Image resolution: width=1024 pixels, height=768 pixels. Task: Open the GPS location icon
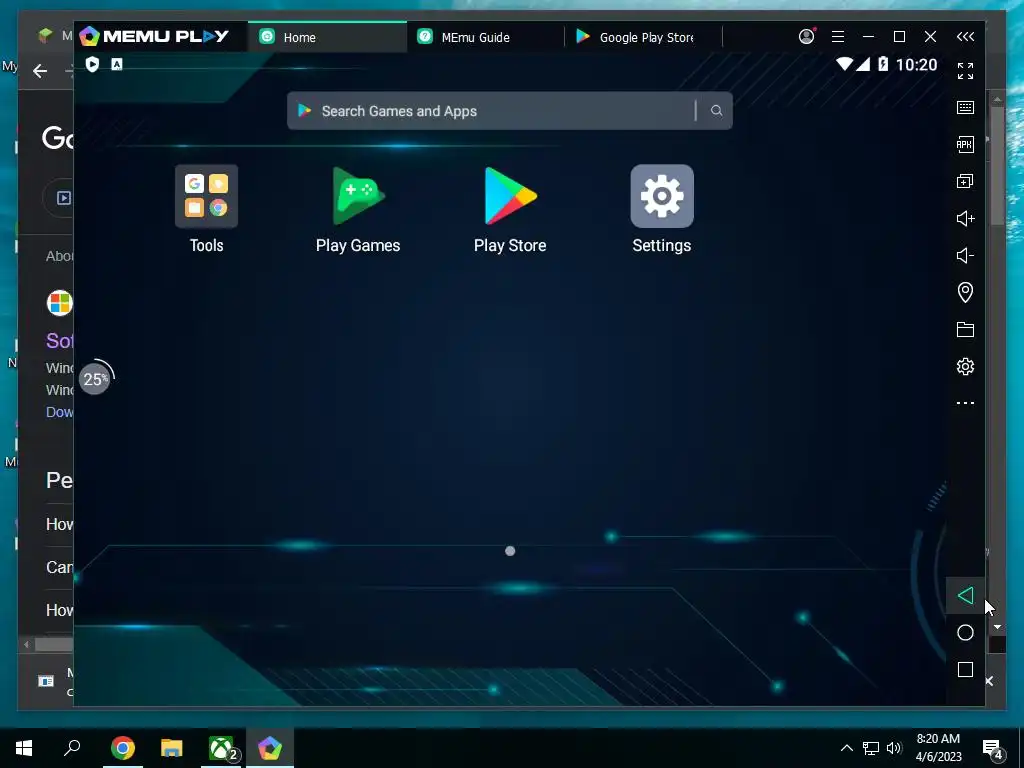(x=965, y=292)
